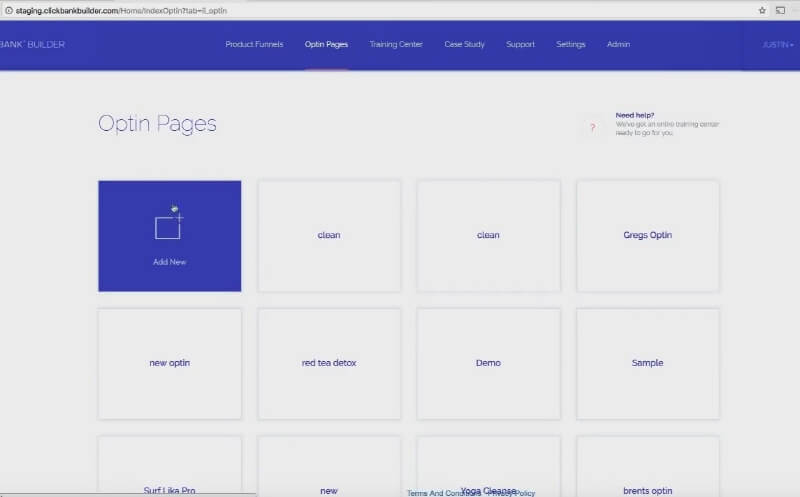This screenshot has height=497, width=800.
Task: Open the brents optin card
Action: pos(647,466)
